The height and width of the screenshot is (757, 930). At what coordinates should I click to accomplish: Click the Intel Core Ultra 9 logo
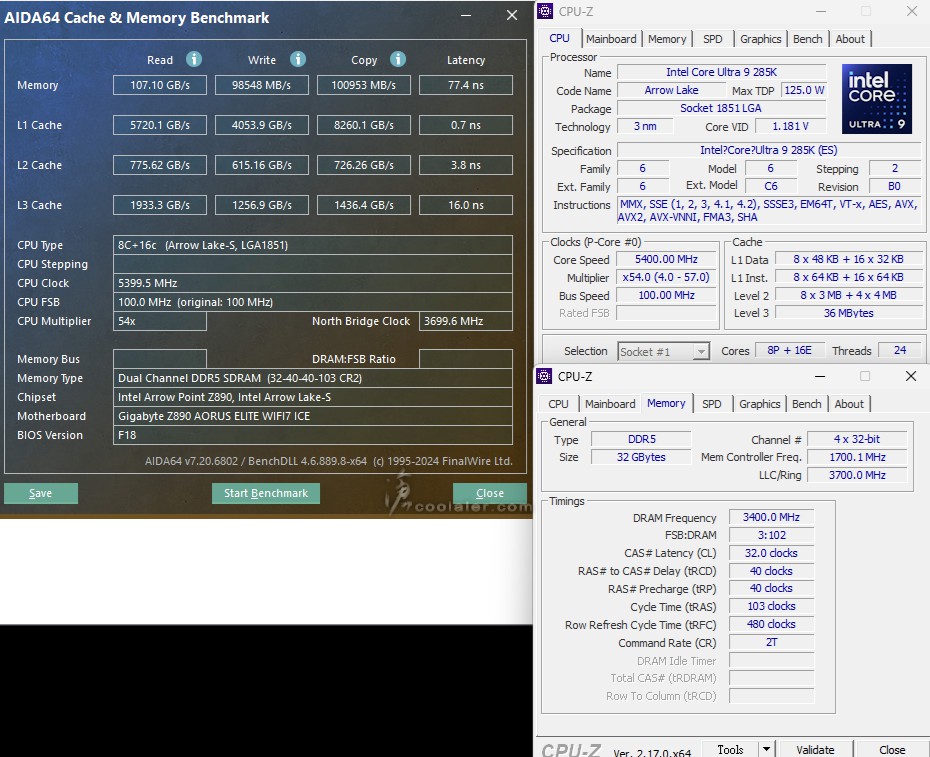877,99
